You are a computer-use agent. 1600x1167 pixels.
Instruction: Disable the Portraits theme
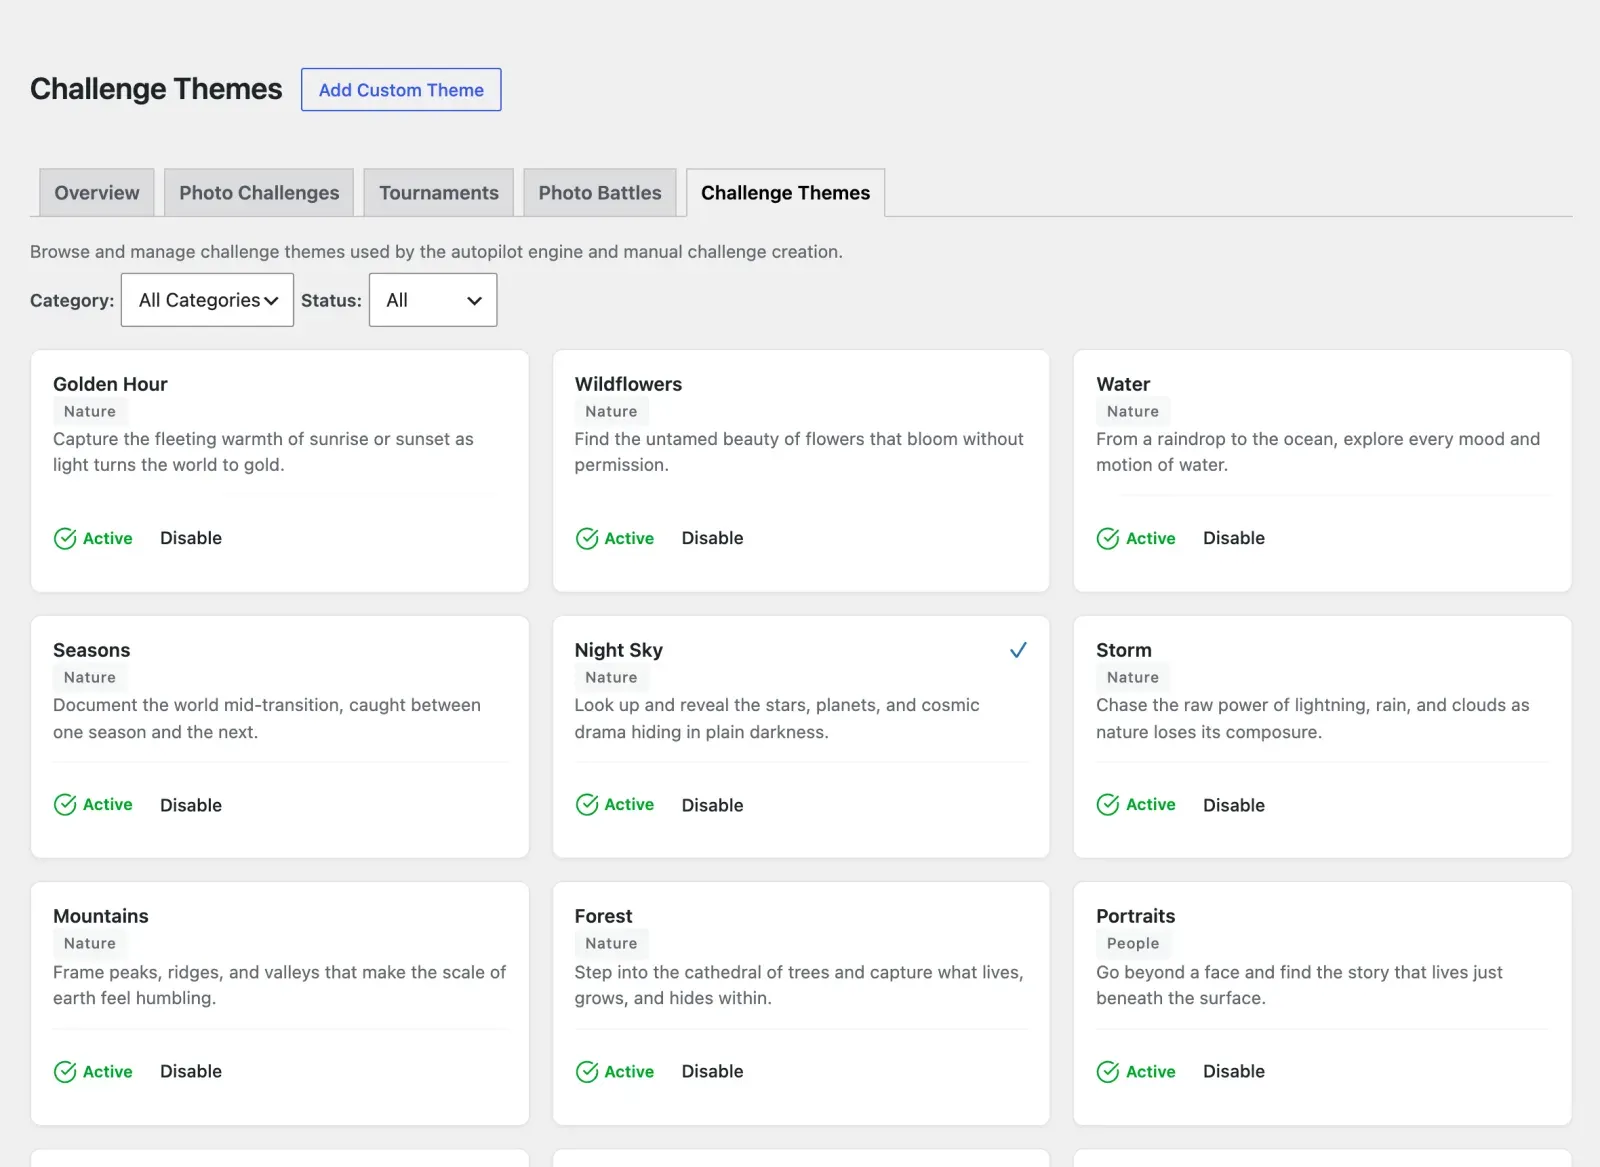tap(1234, 1071)
